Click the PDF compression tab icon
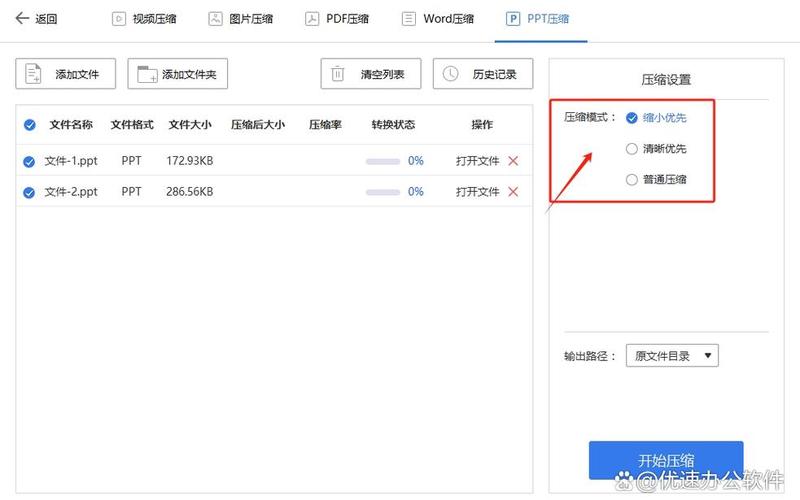 (x=312, y=19)
